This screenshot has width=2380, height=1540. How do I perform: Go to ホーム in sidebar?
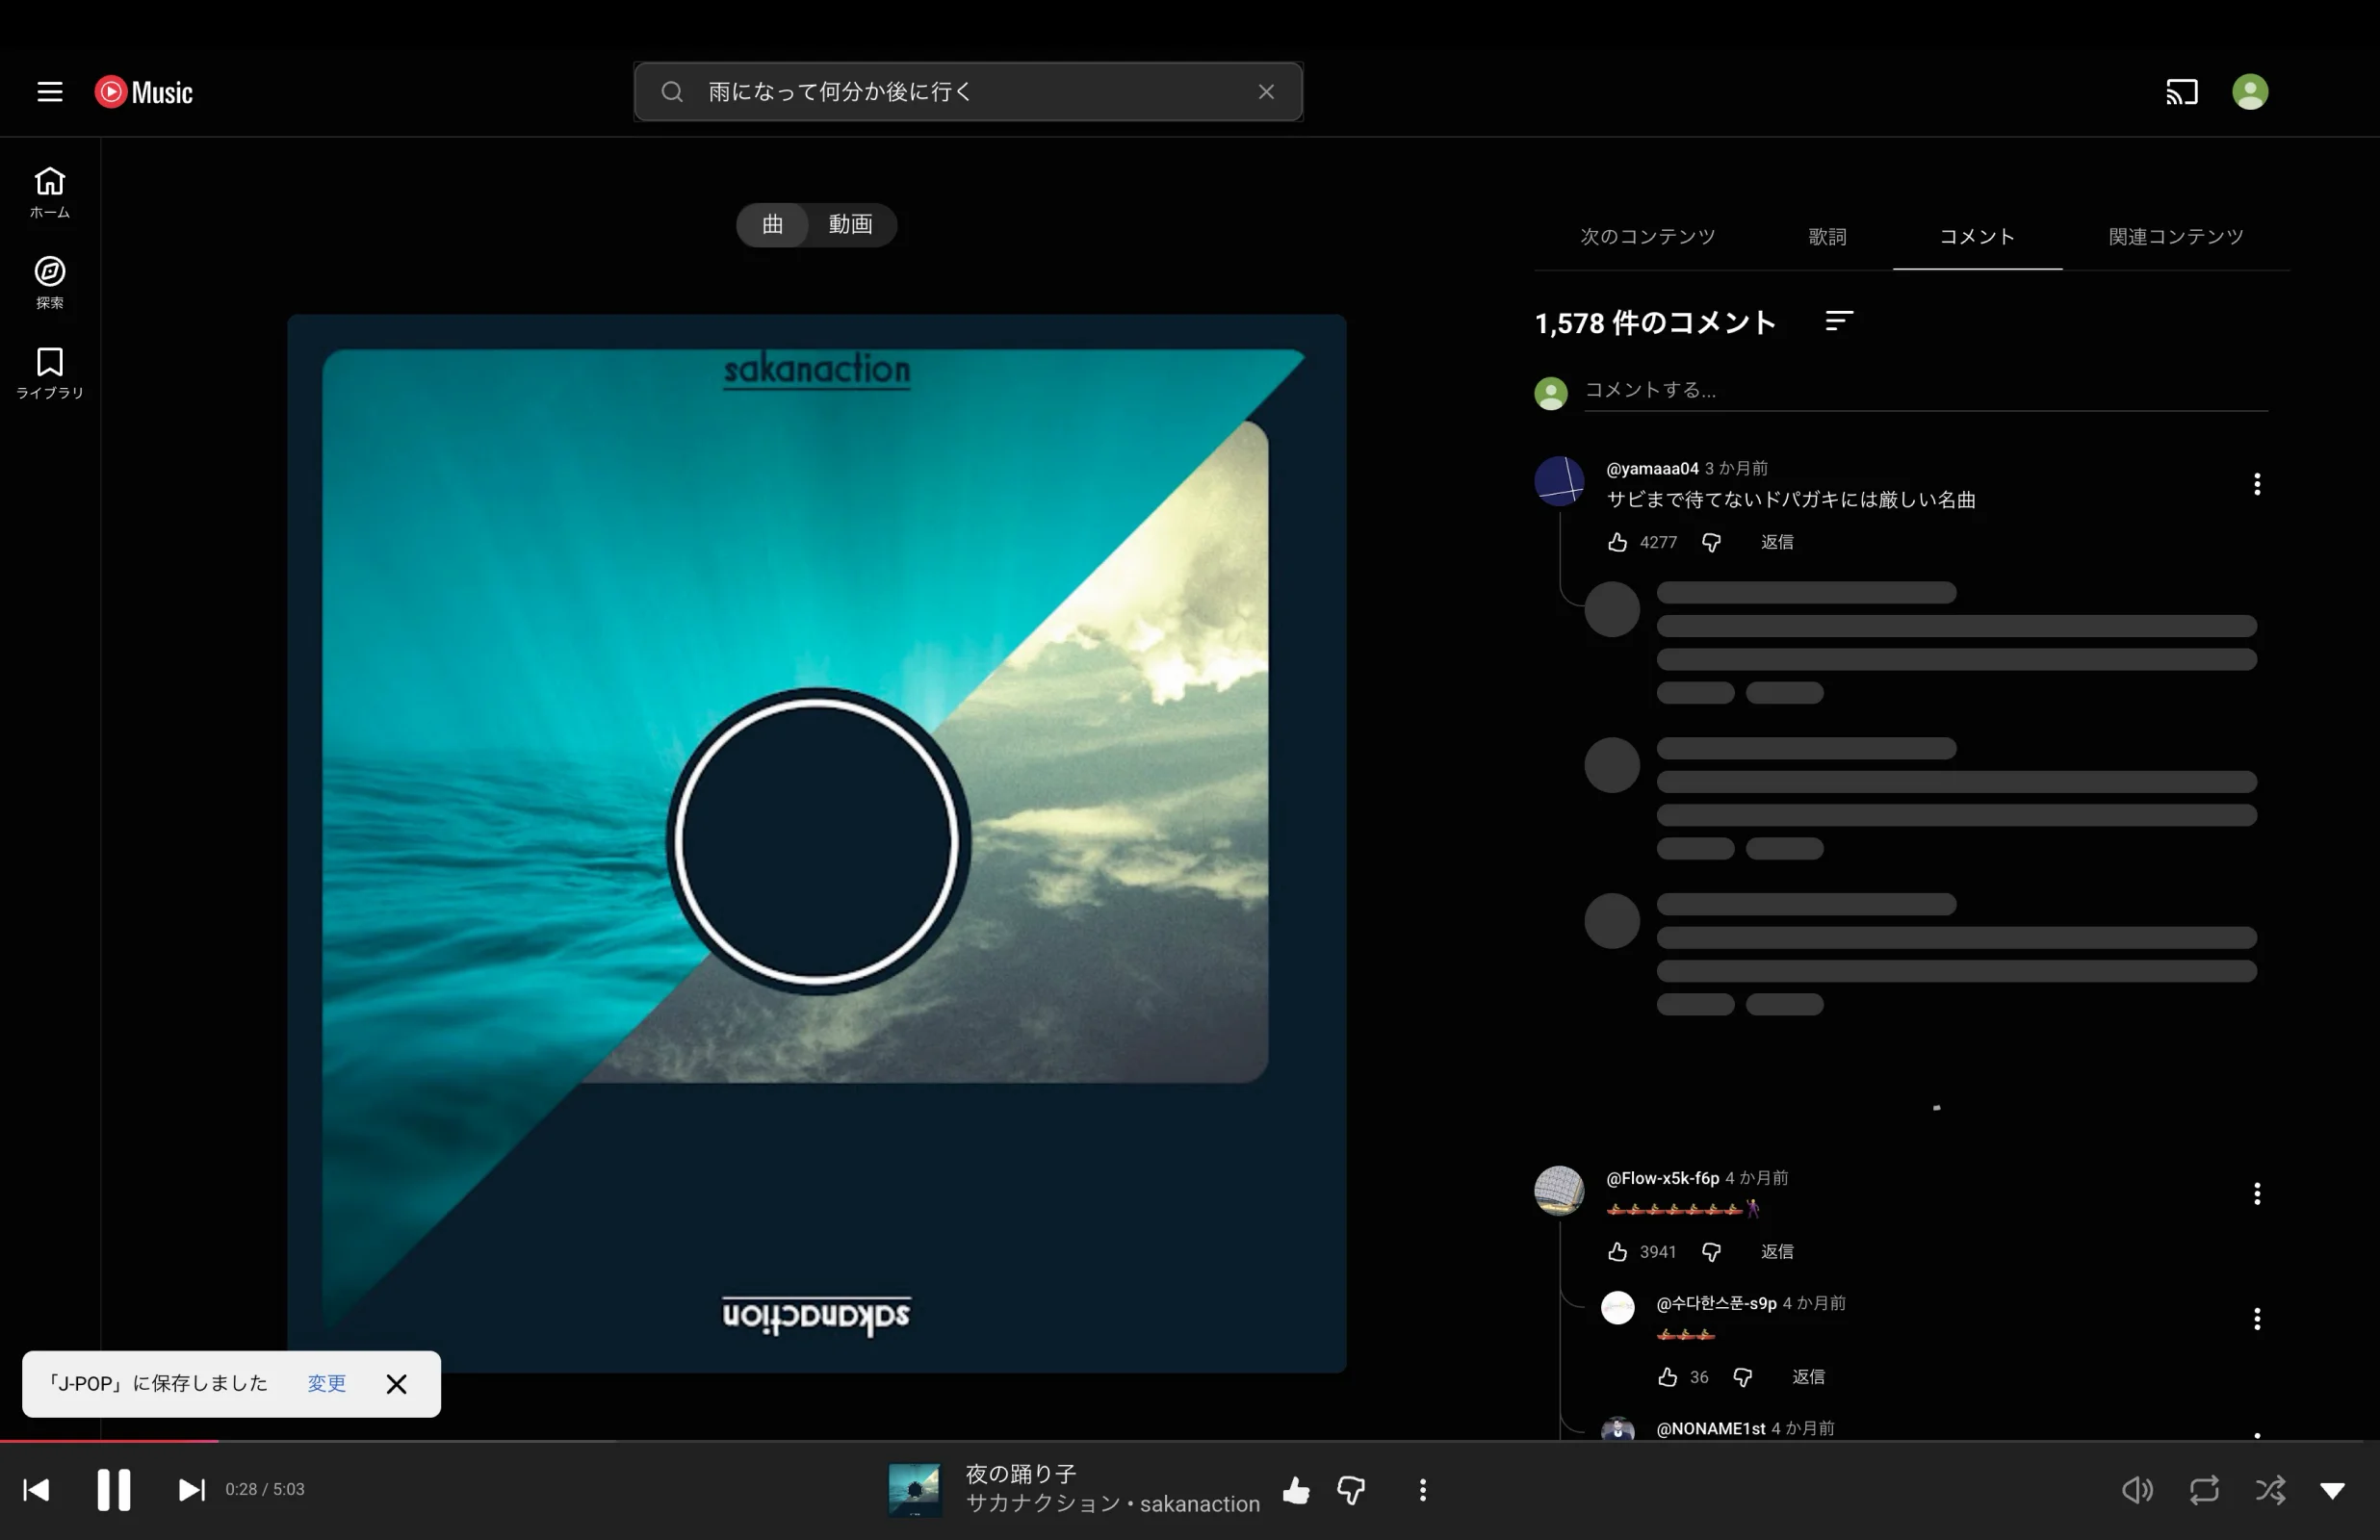click(x=50, y=192)
